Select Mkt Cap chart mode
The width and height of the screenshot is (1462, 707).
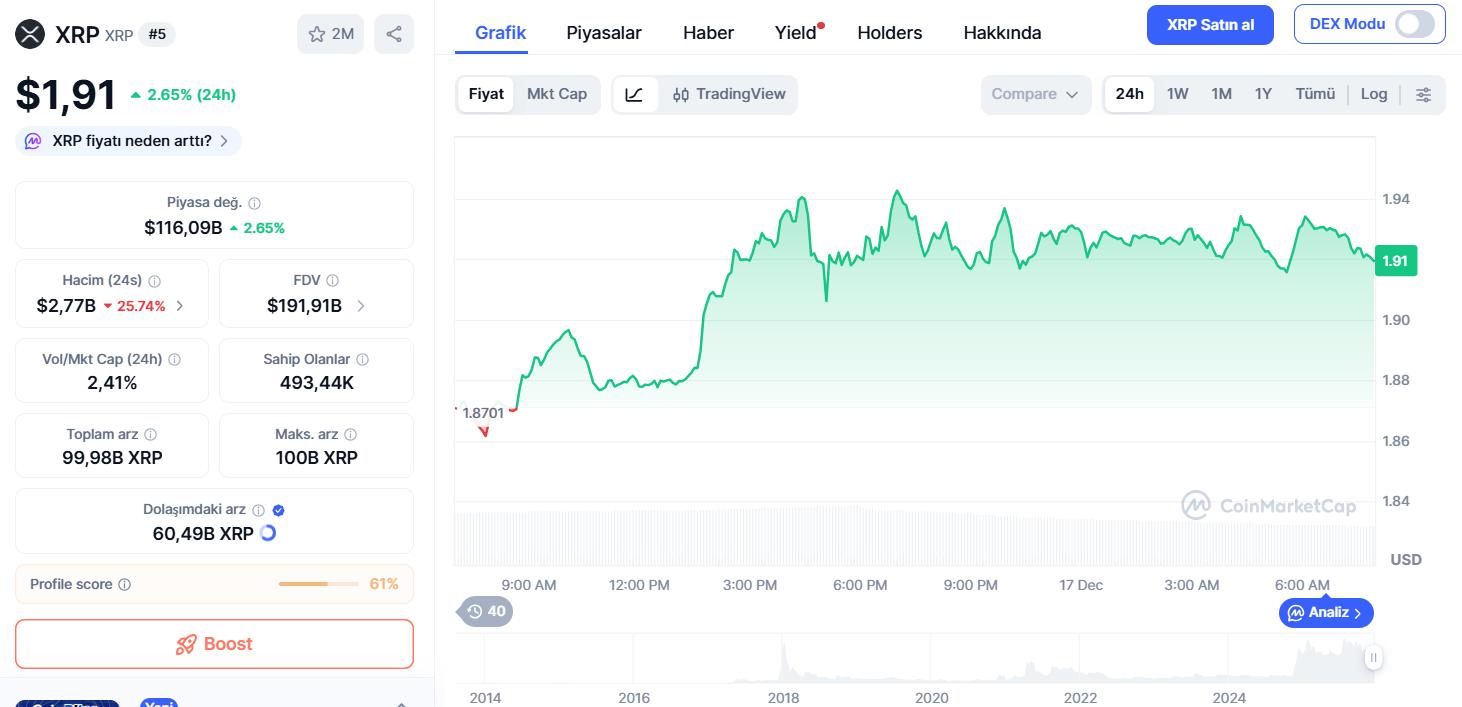point(557,94)
